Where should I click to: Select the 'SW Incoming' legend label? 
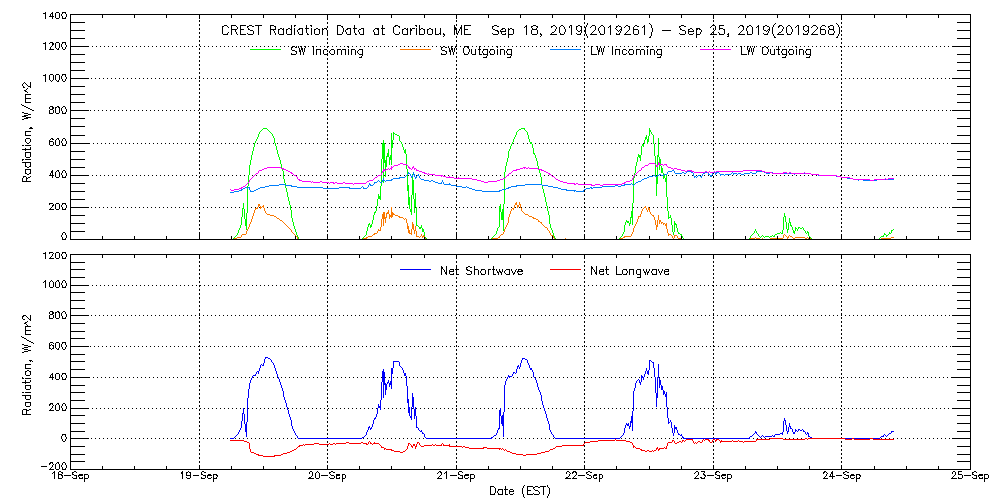[329, 52]
